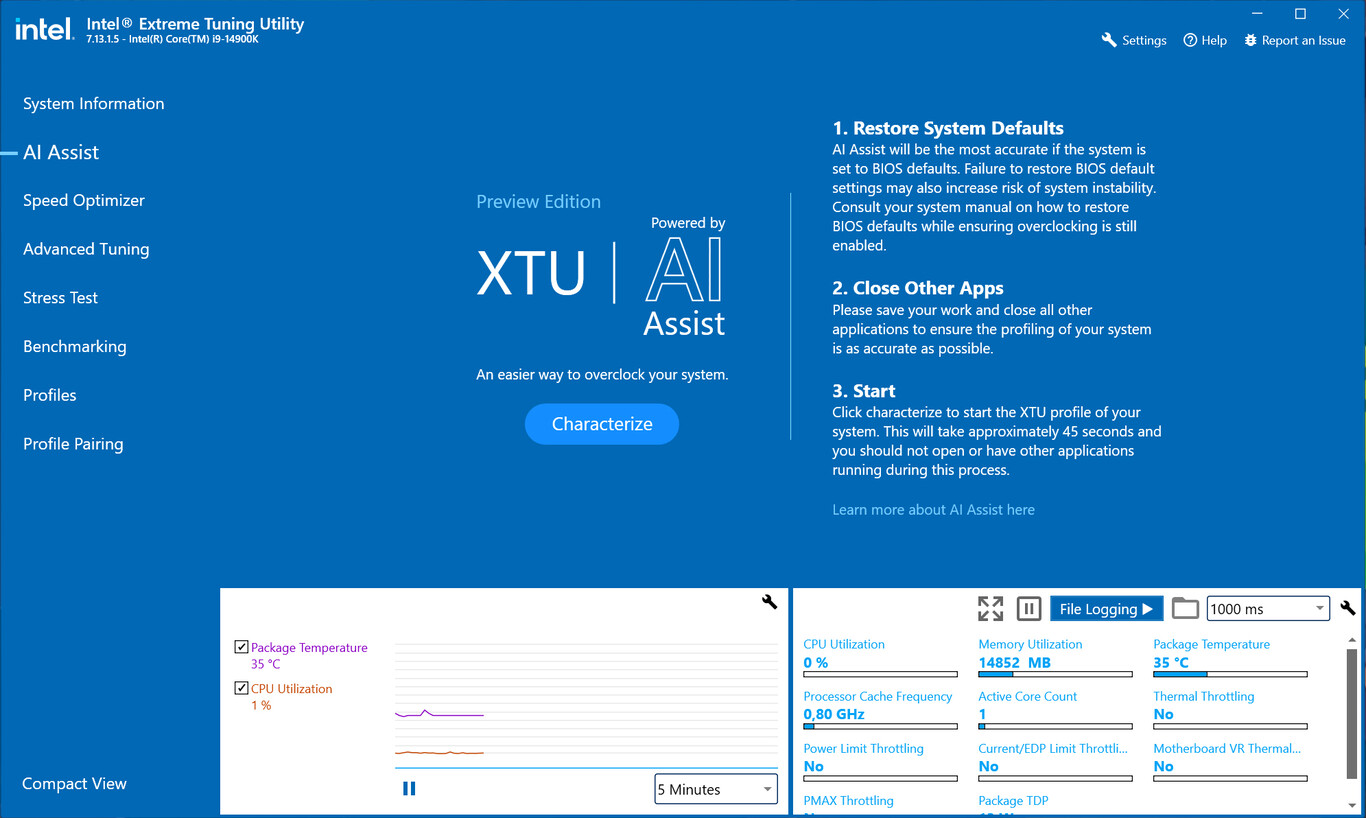The image size is (1366, 818).
Task: Click the Characterize button
Action: click(602, 424)
